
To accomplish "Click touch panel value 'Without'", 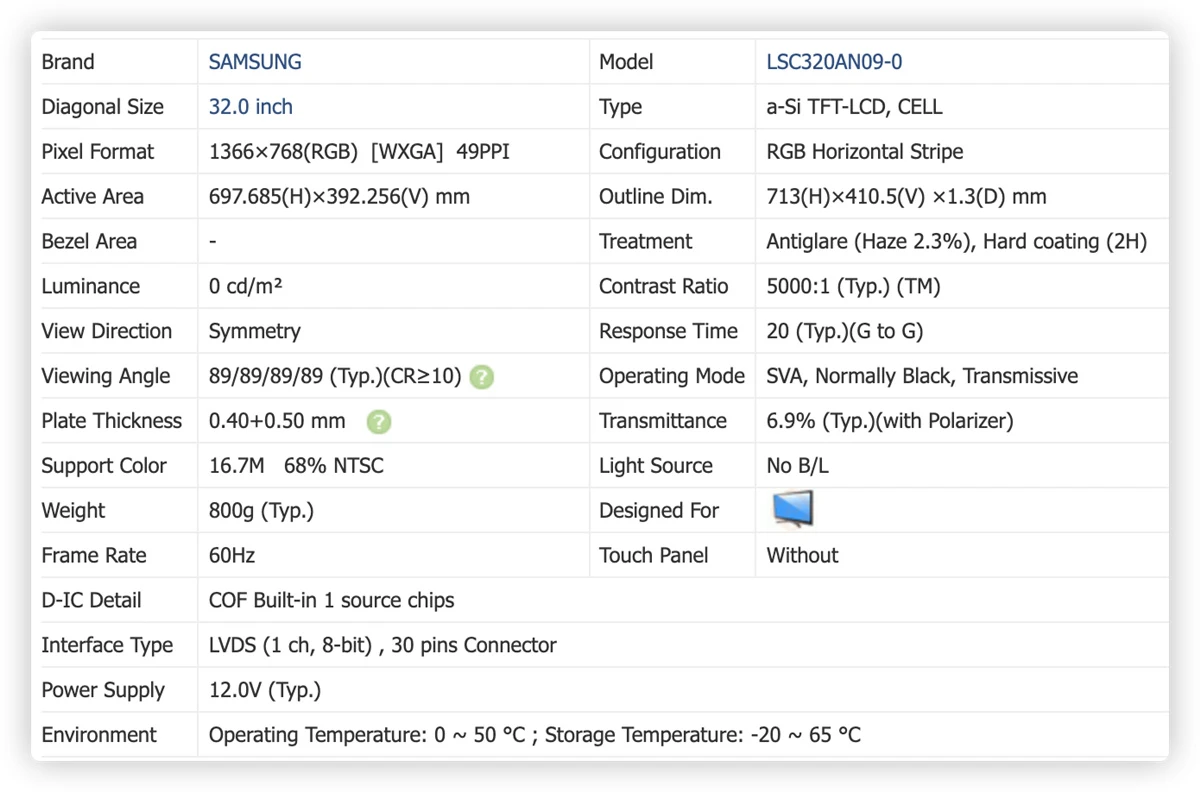I will pyautogui.click(x=802, y=556).
